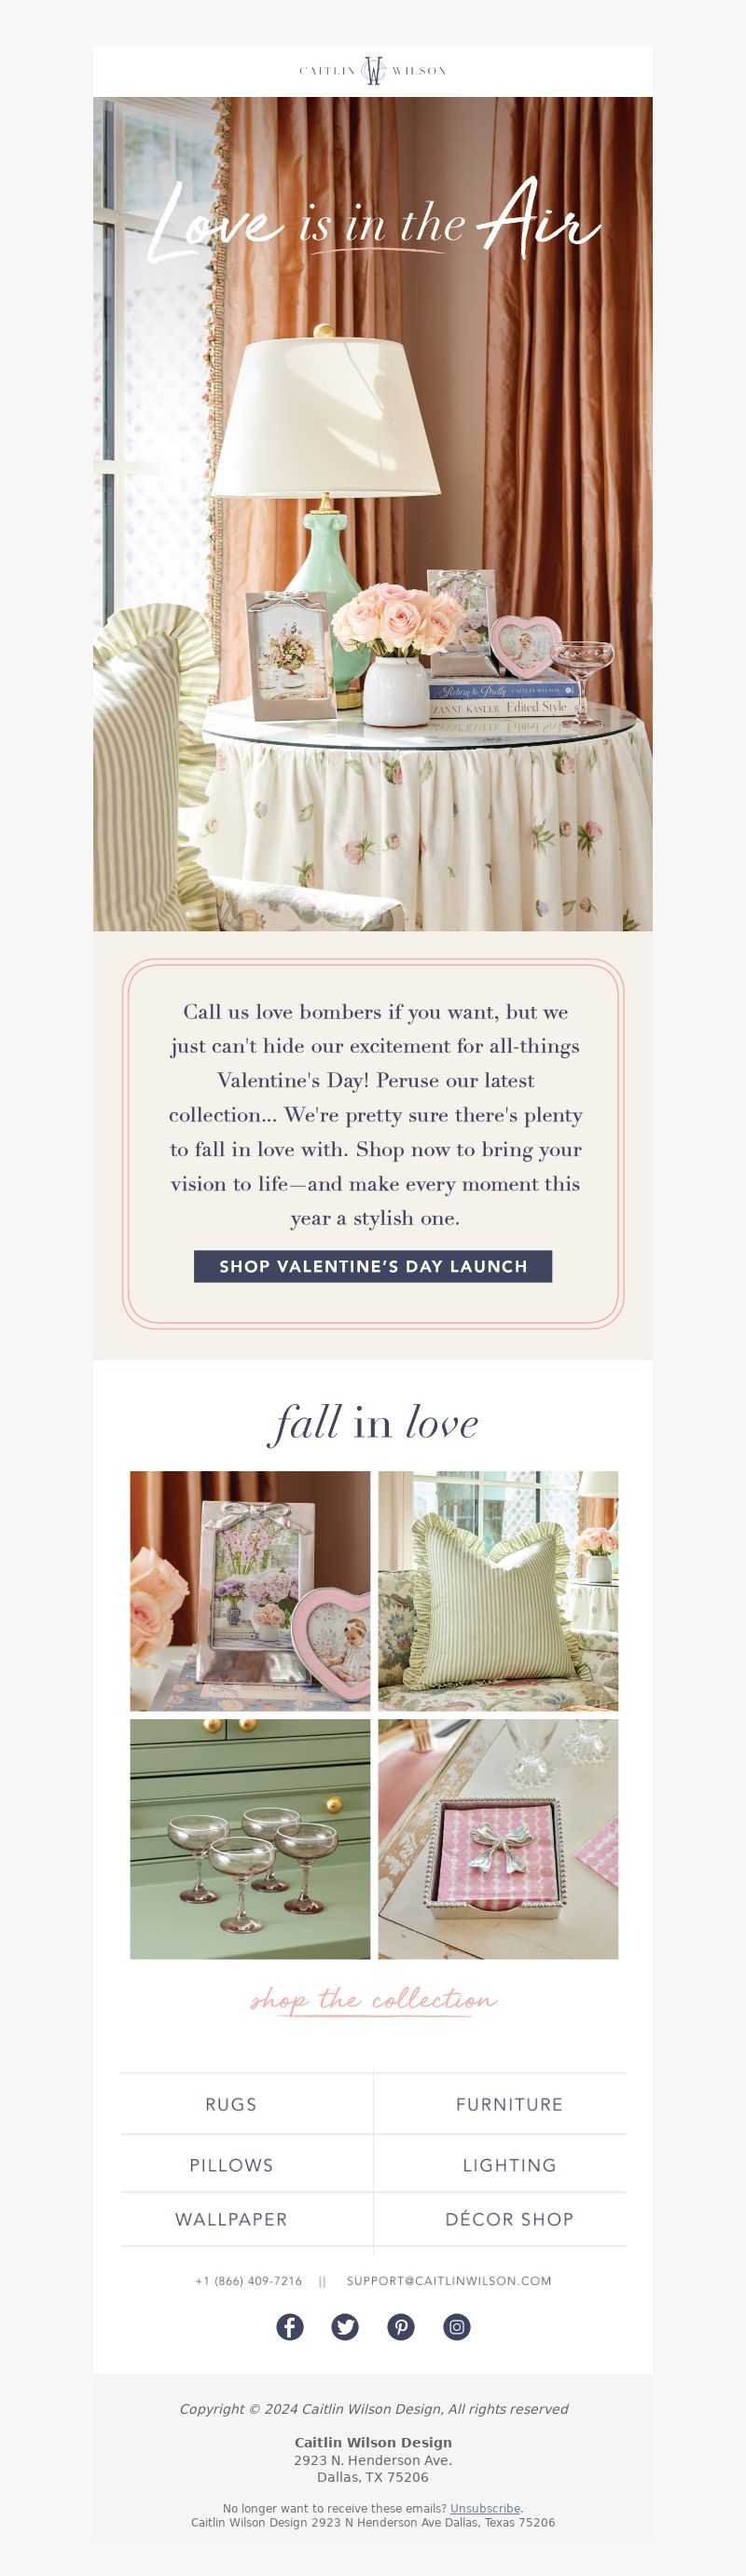
Task: Click the support email address
Action: click(x=449, y=2280)
